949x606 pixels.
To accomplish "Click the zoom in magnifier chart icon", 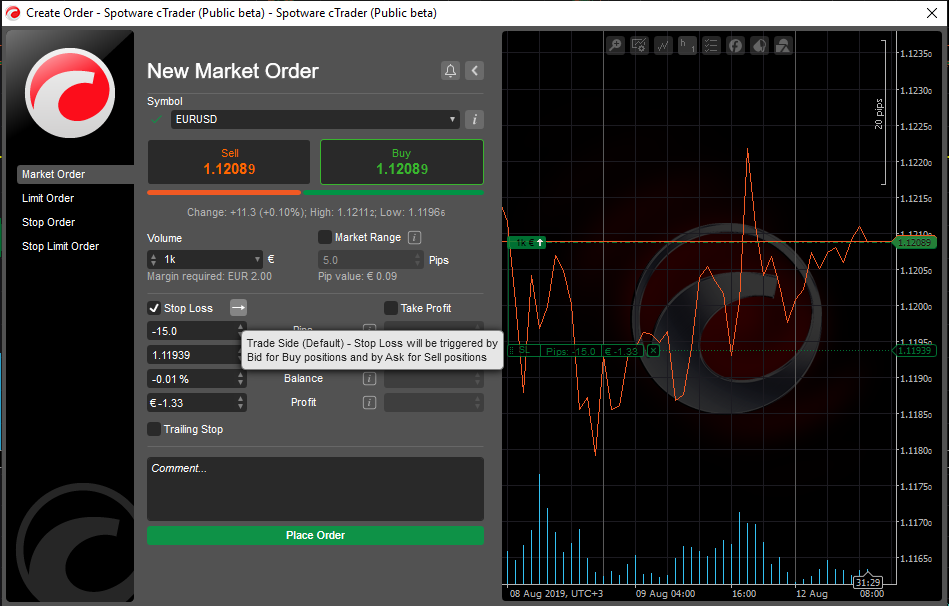I will pyautogui.click(x=615, y=46).
